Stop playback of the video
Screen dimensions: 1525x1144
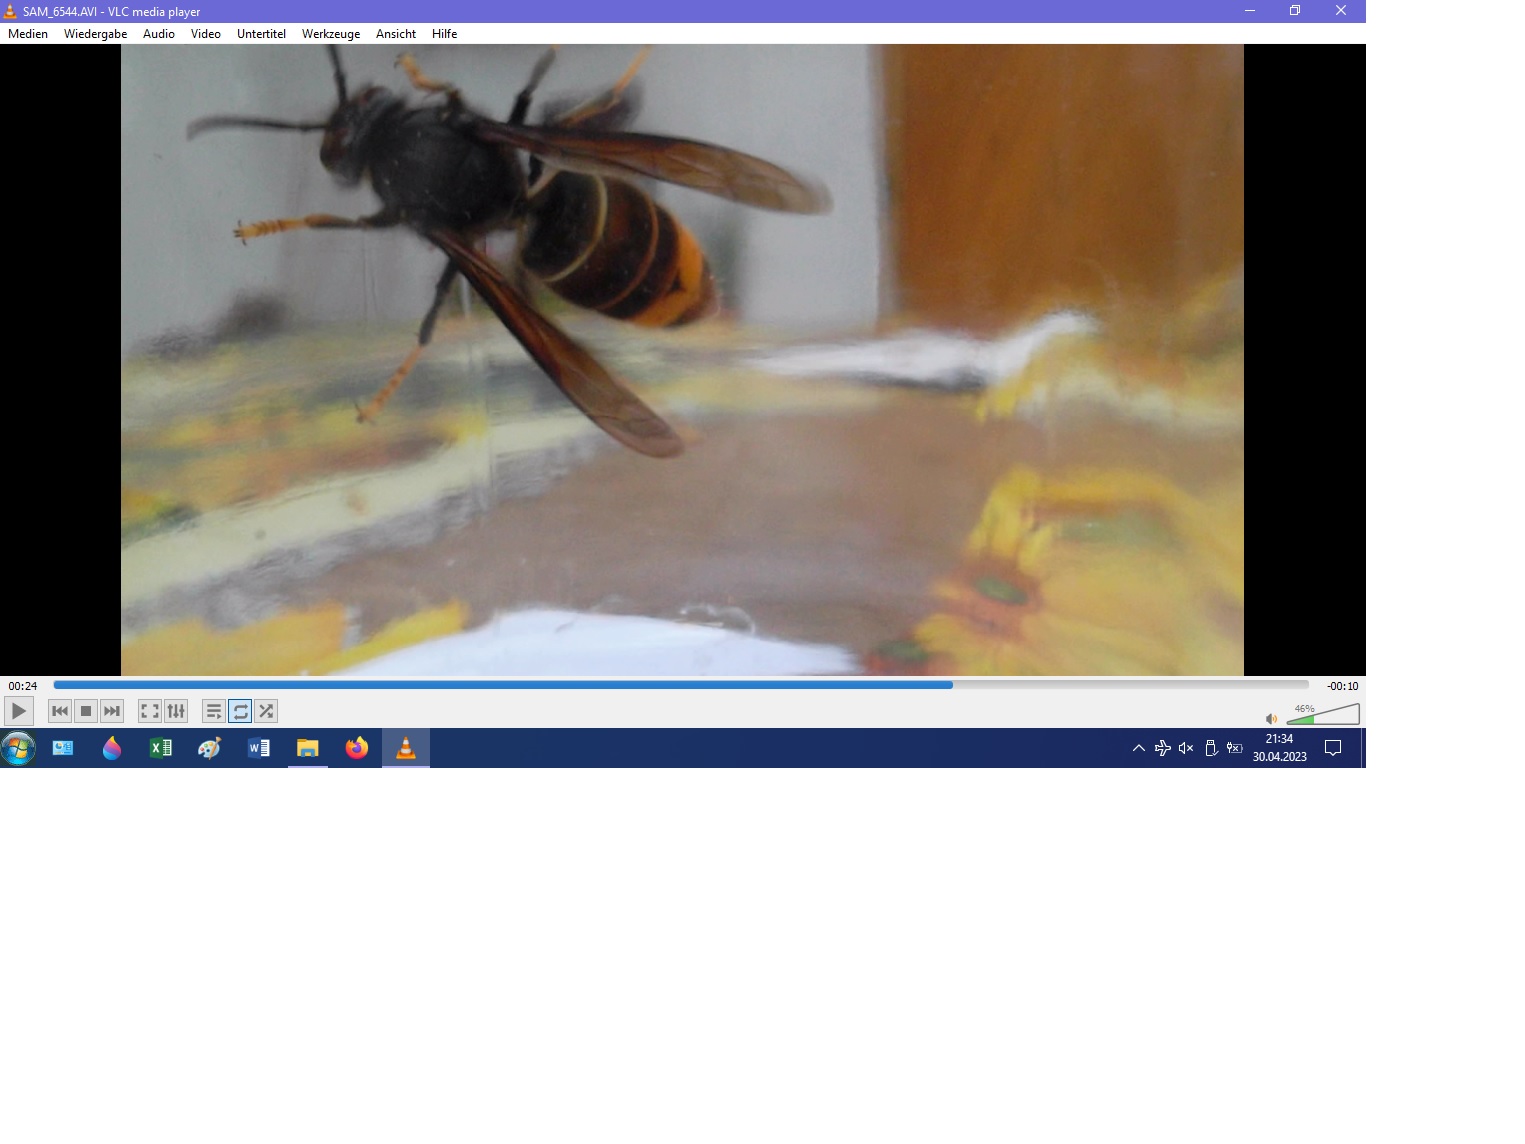pos(86,711)
